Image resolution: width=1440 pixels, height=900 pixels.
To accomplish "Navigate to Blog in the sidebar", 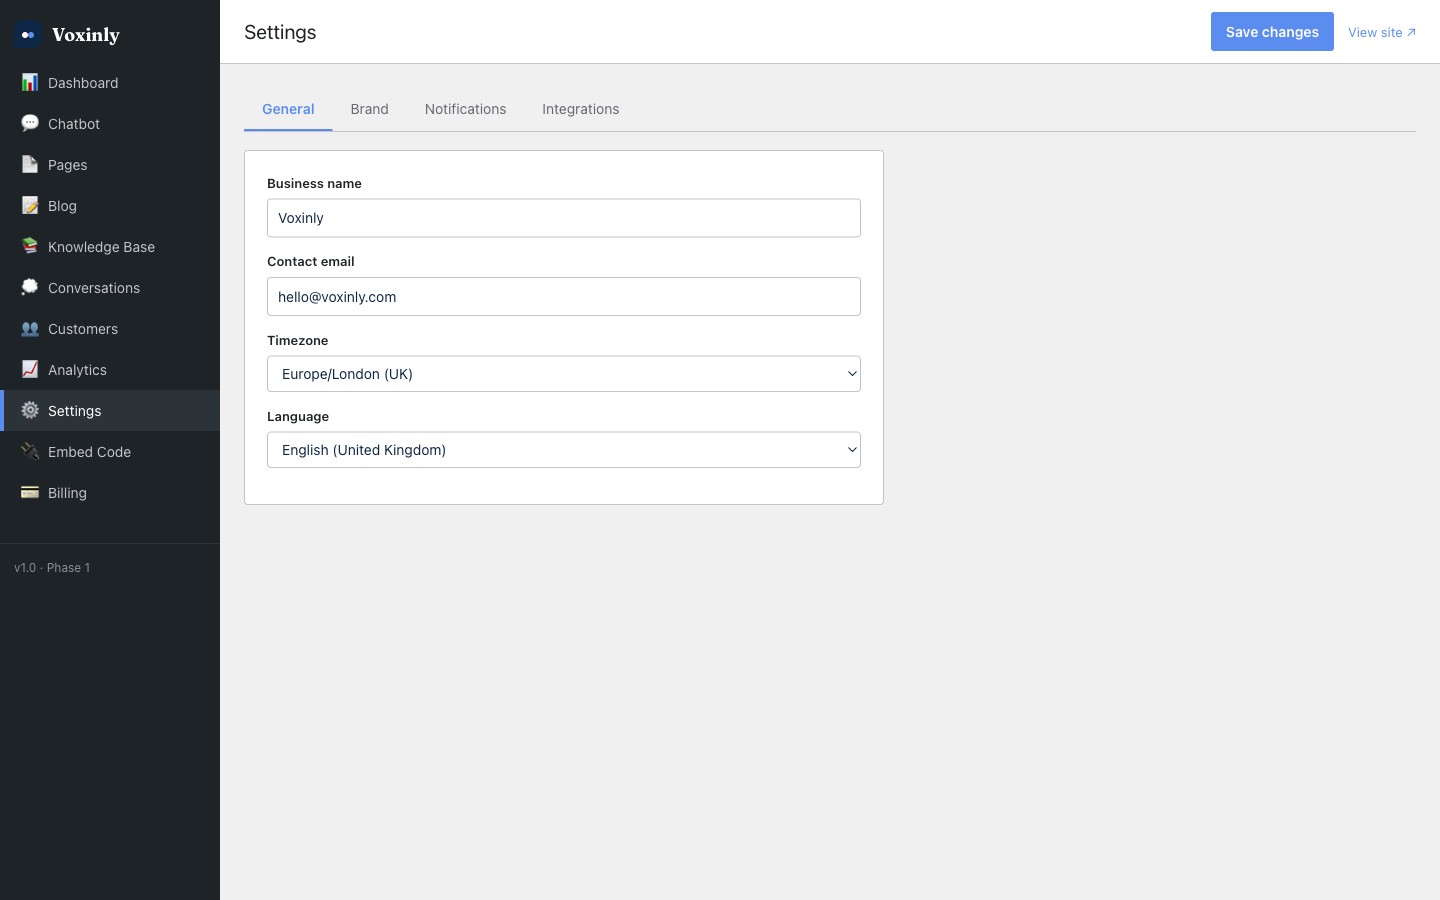I will 110,206.
